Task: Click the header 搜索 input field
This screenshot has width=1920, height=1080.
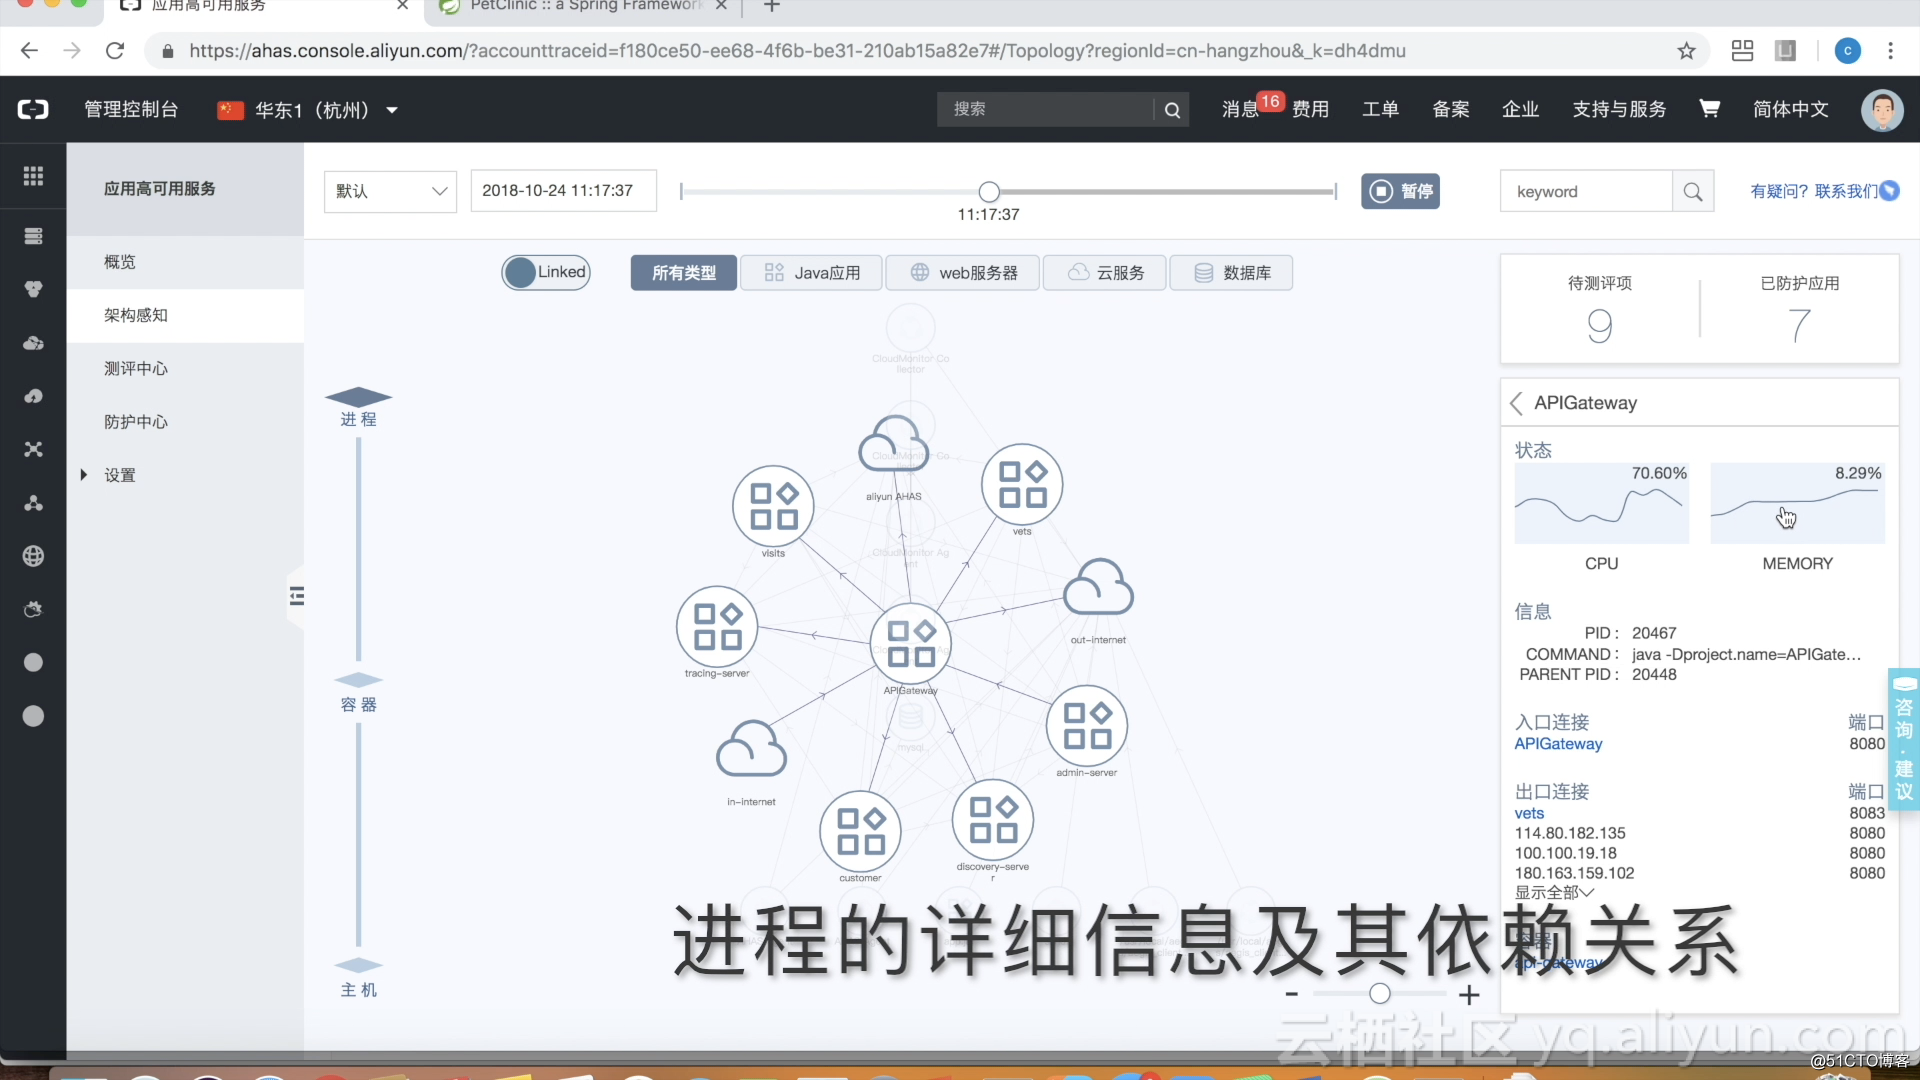Action: pos(1045,110)
